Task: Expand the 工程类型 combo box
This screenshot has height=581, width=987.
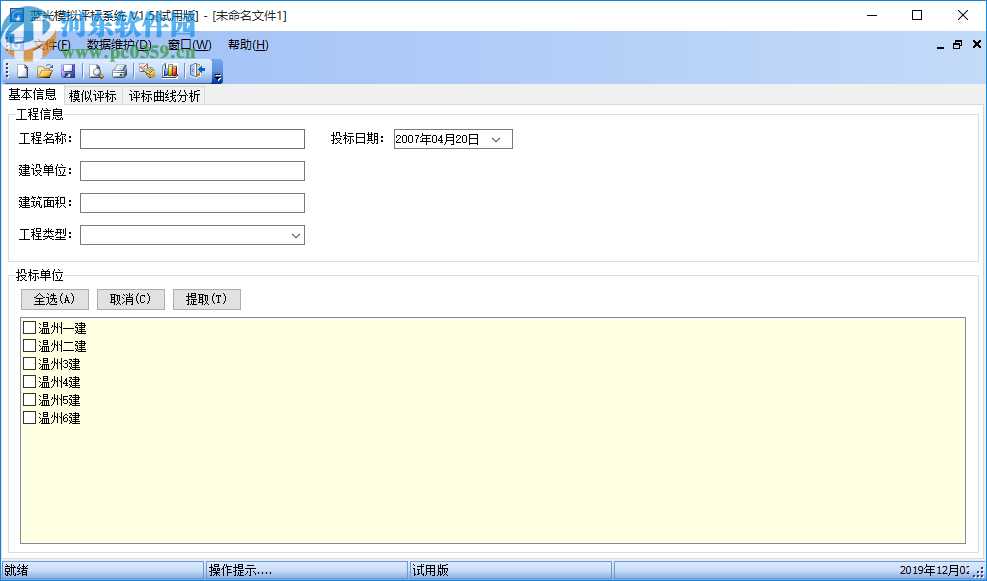Action: (x=297, y=234)
